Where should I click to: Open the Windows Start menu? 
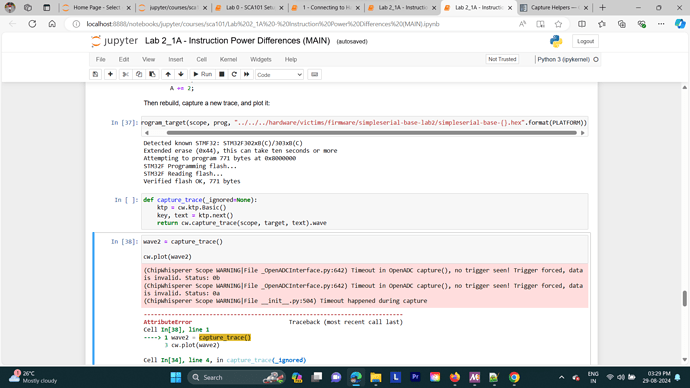[x=176, y=377]
